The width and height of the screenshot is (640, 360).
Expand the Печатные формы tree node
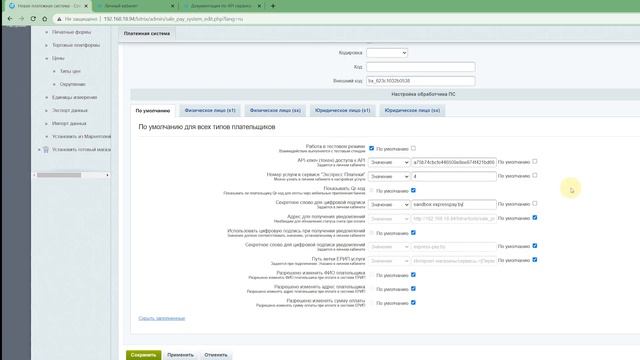47,32
